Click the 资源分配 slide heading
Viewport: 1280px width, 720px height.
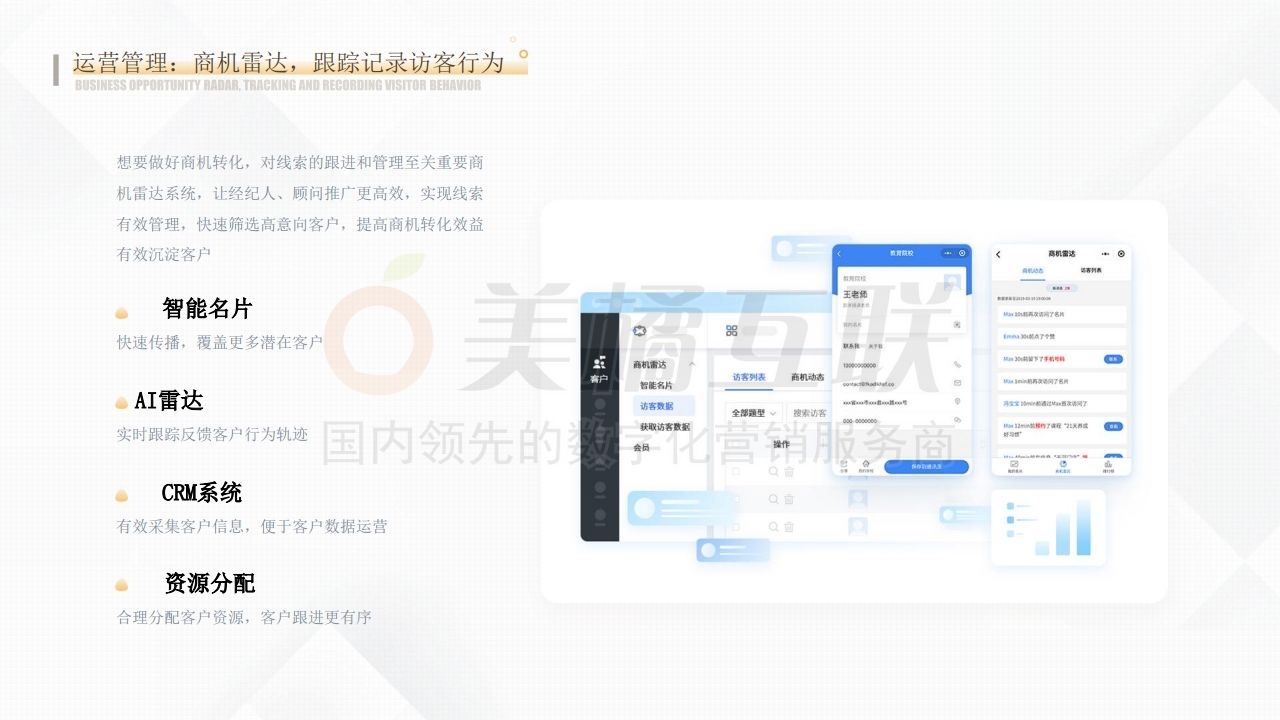coord(209,584)
